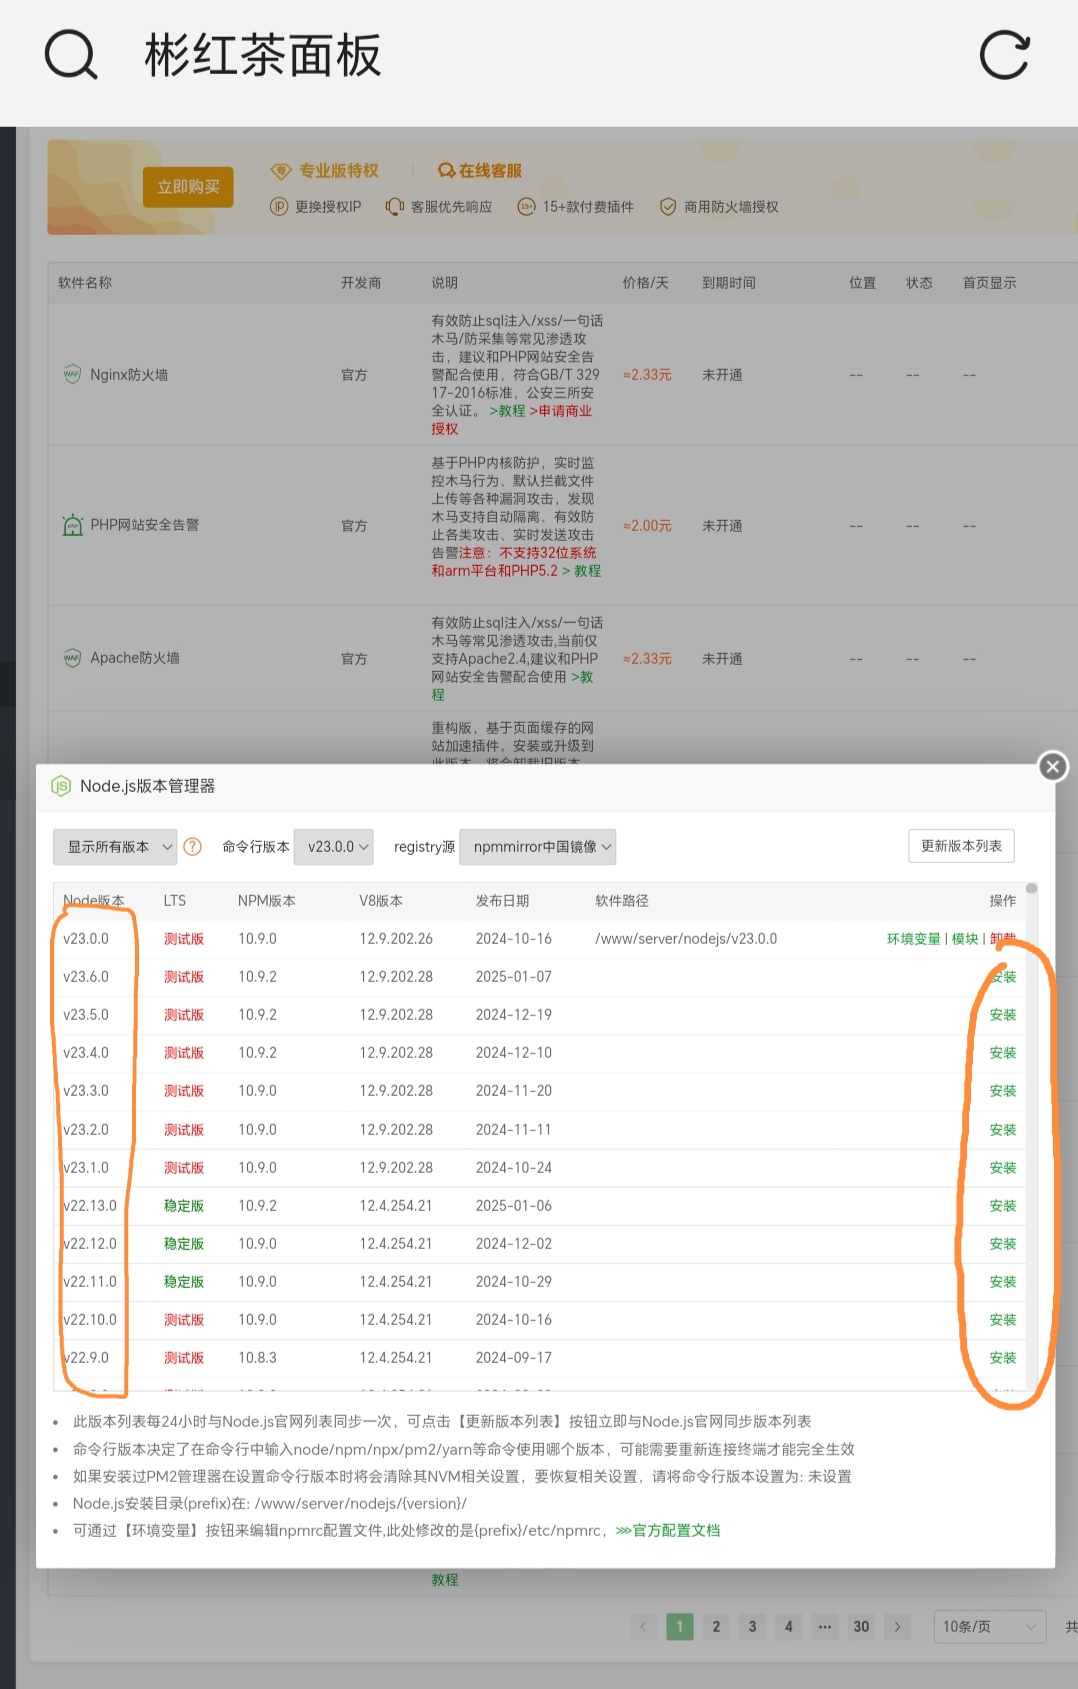1078x1689 pixels.
Task: Click the Apache防火墙 software name
Action: coord(135,658)
